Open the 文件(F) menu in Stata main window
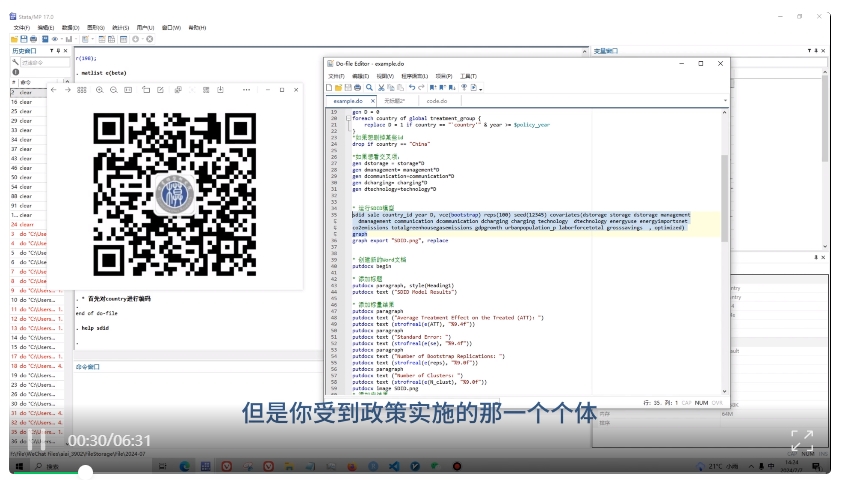The width and height of the screenshot is (842, 480). pyautogui.click(x=21, y=27)
